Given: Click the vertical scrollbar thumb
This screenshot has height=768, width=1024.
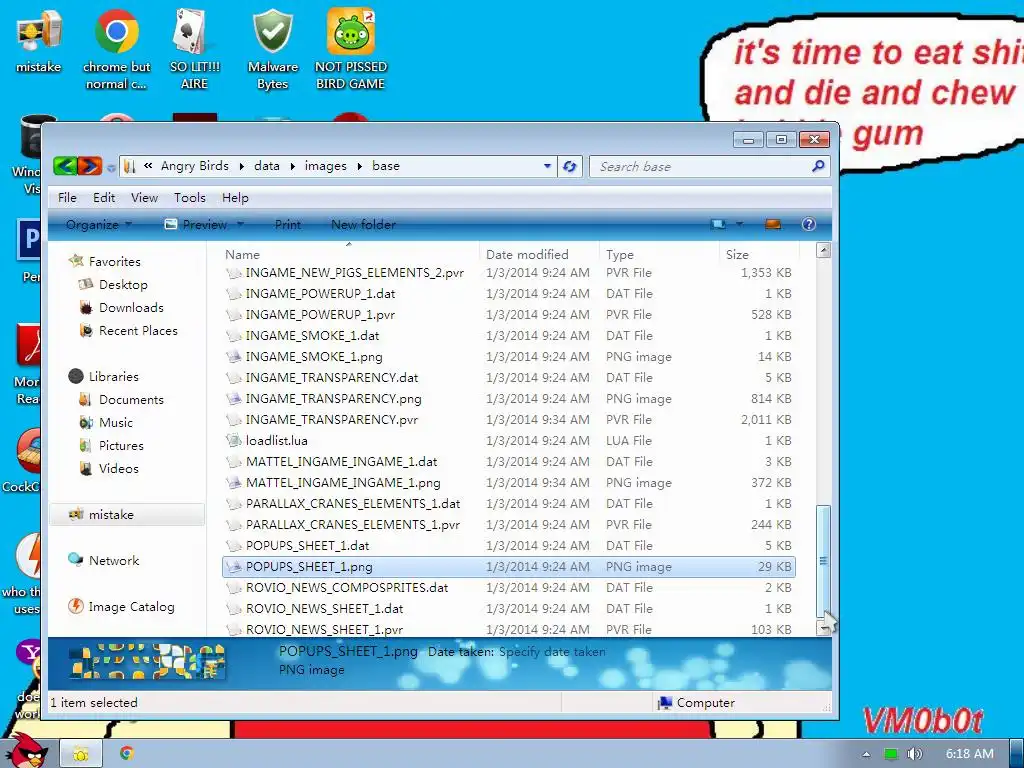Looking at the screenshot, I should click(x=824, y=561).
